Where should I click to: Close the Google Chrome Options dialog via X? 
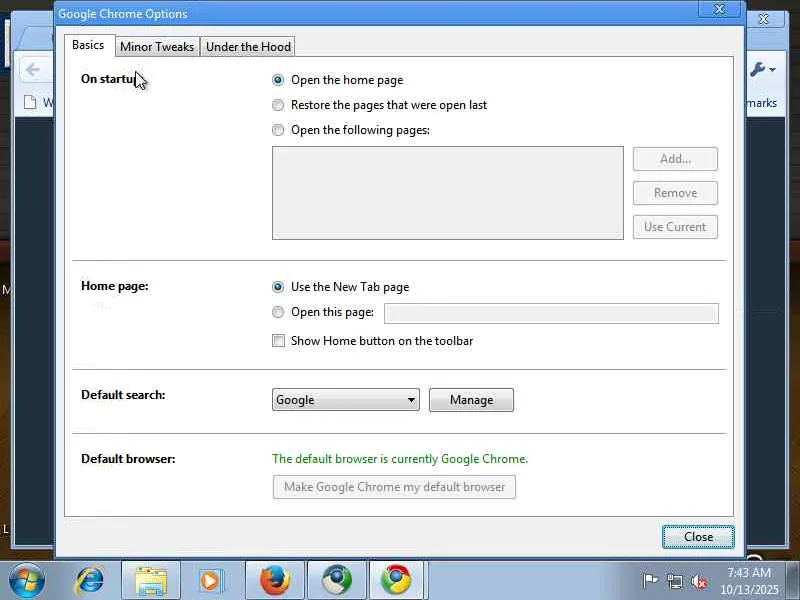[719, 9]
